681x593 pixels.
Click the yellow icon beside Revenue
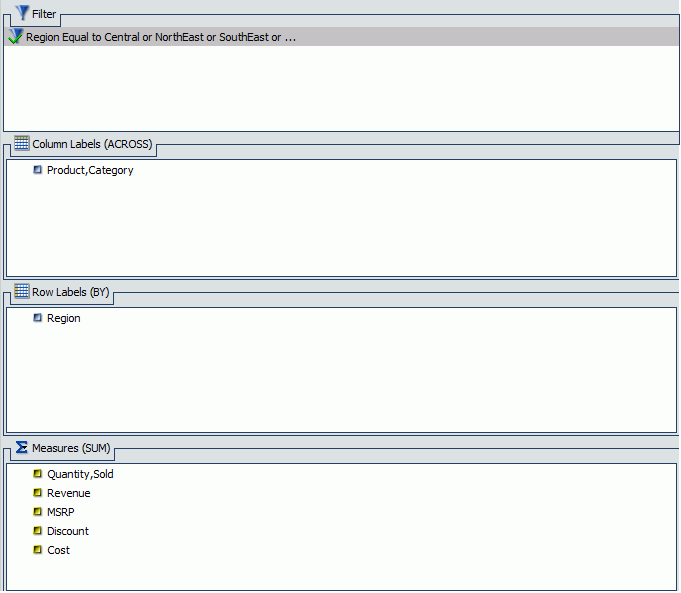point(38,493)
